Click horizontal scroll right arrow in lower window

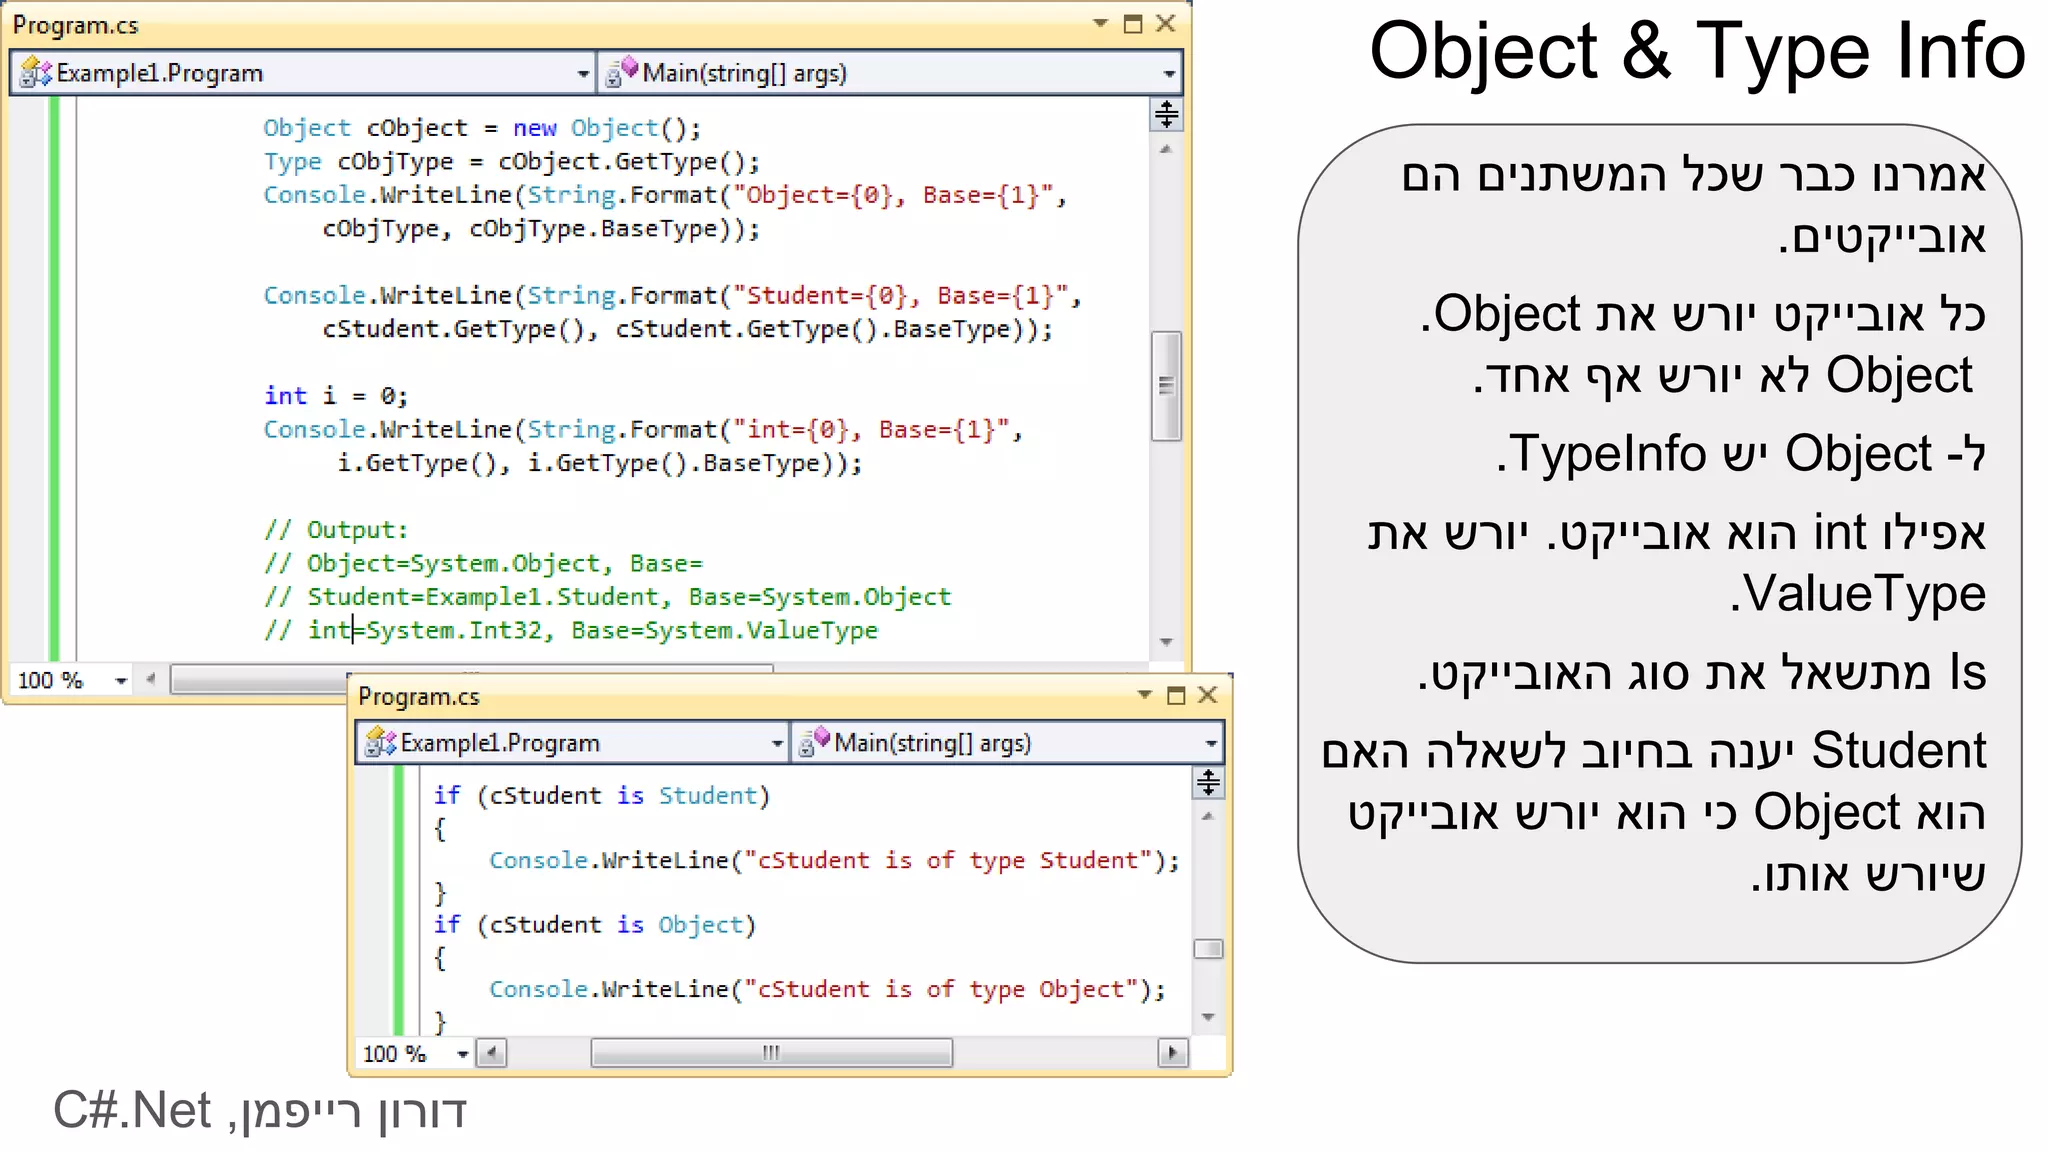tap(1173, 1053)
